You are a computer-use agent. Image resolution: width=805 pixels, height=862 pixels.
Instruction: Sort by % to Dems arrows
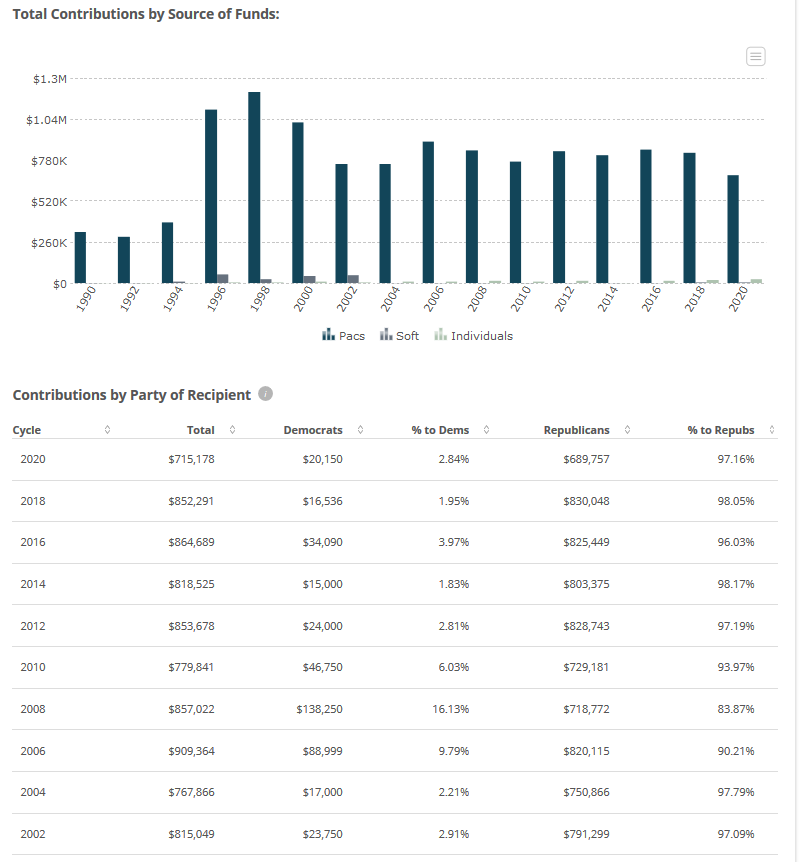(x=487, y=430)
